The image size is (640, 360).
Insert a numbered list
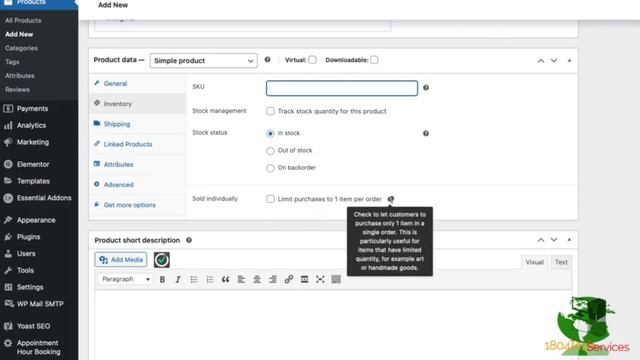pos(210,280)
